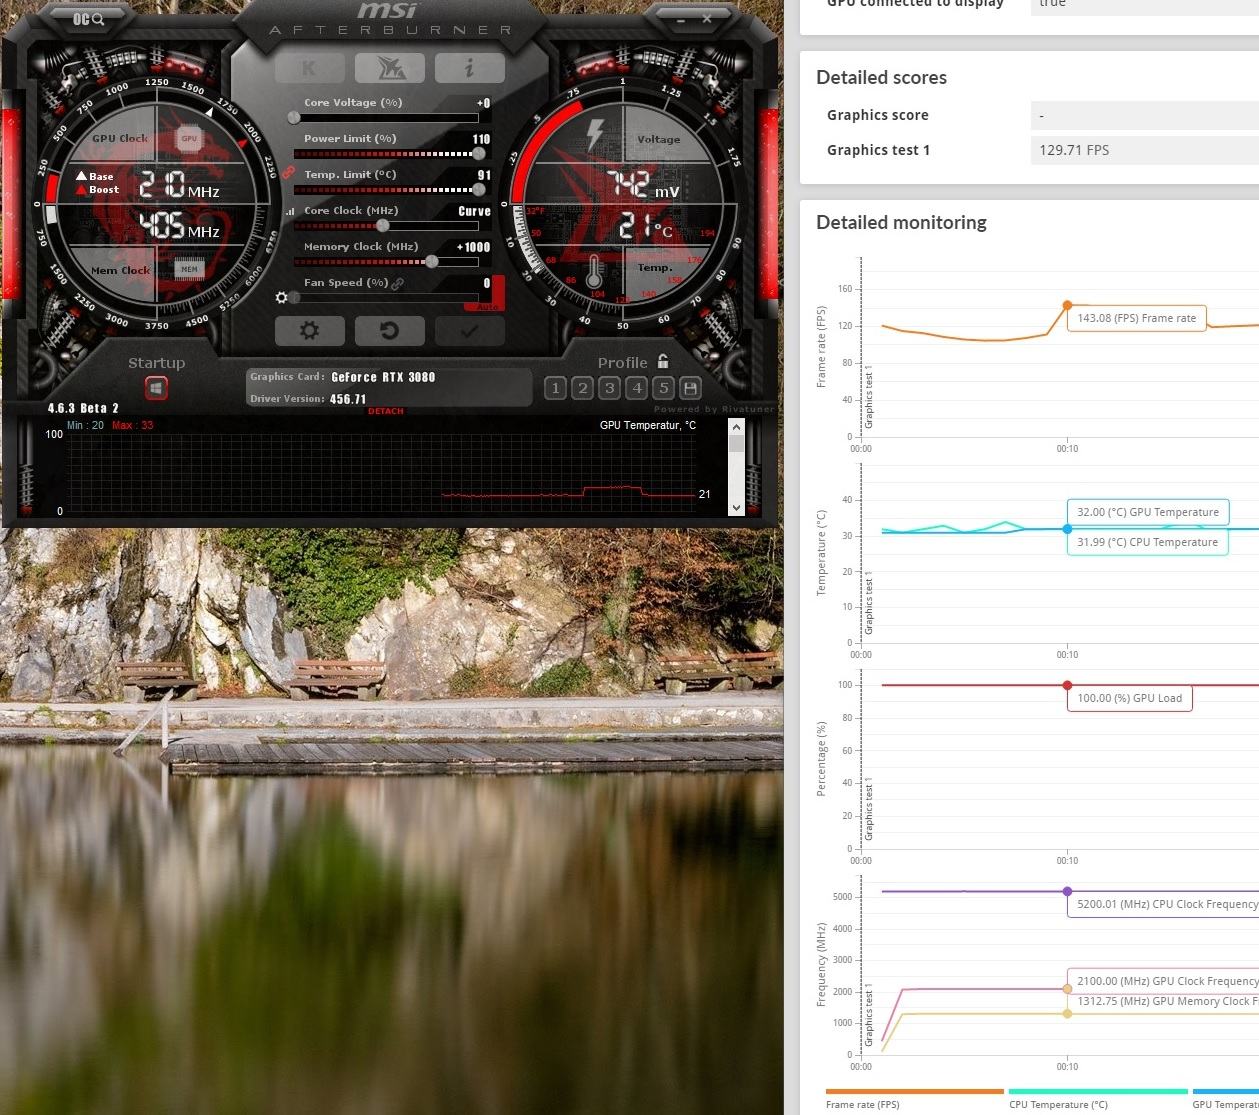Click Afterburner version '4.6.3 Beta 2' text
This screenshot has height=1115, width=1259.
[83, 408]
